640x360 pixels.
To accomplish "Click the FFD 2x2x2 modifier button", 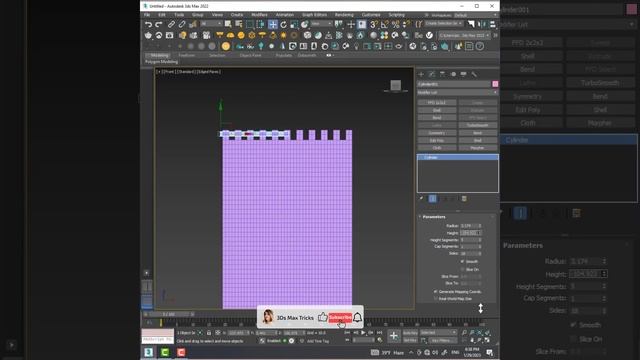I will [437, 103].
